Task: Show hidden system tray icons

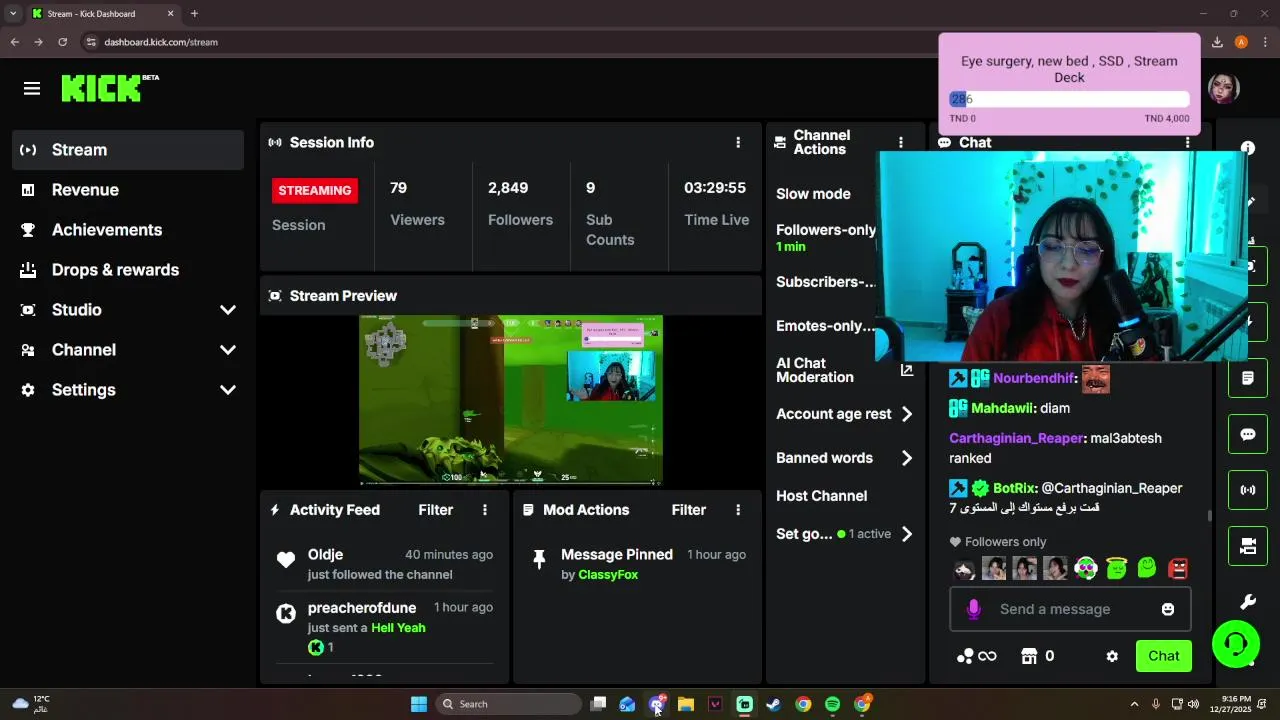Action: coord(1134,704)
